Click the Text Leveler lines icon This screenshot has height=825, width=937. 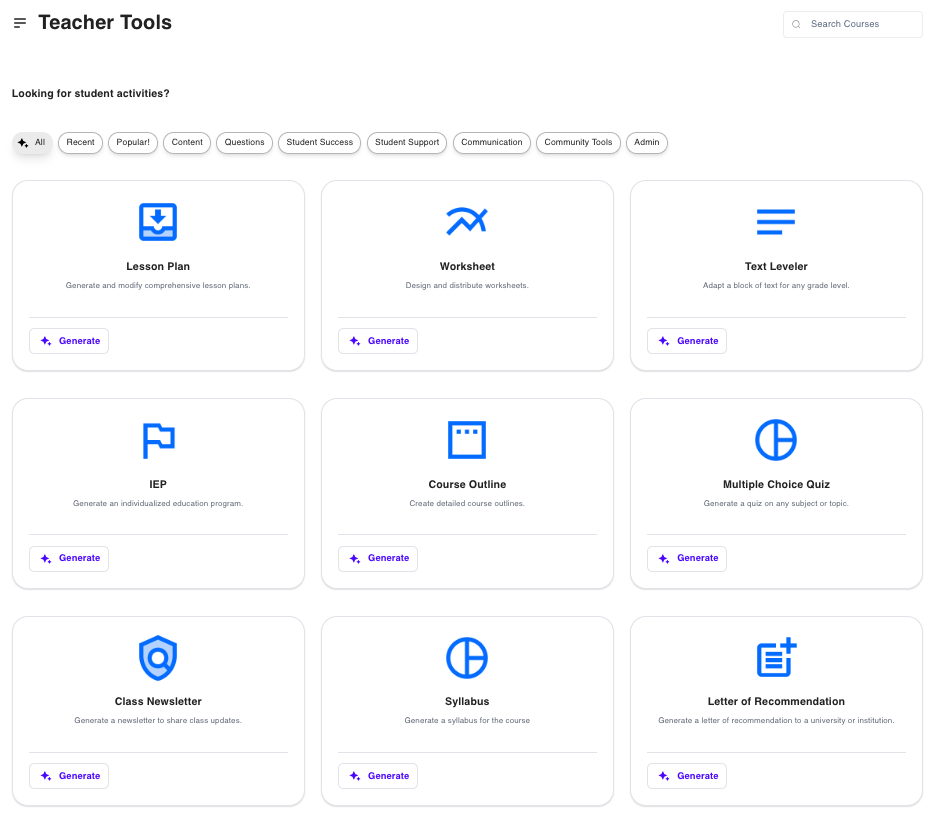click(776, 221)
